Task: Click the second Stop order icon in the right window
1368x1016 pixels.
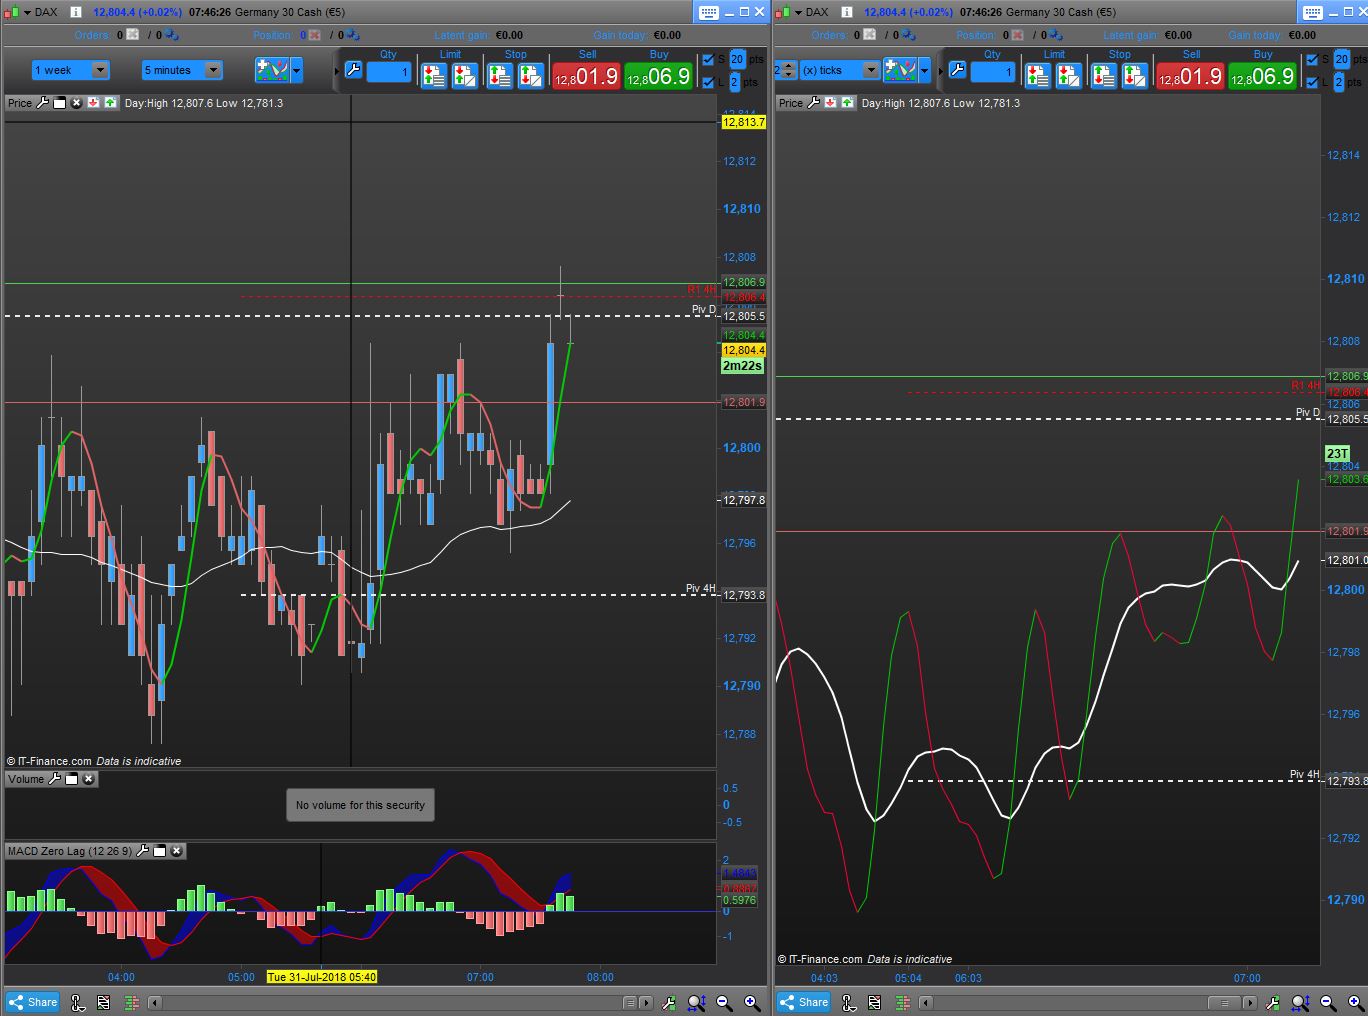Action: click(x=1135, y=75)
